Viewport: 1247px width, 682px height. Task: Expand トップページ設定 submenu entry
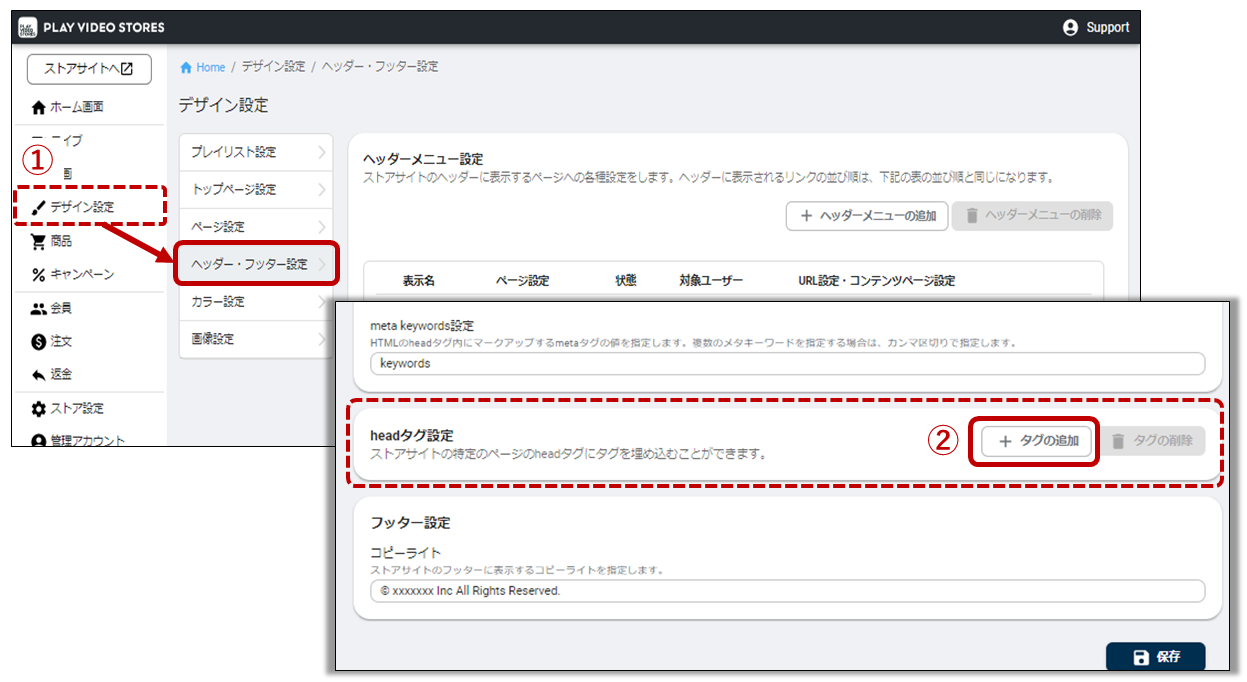(x=255, y=189)
